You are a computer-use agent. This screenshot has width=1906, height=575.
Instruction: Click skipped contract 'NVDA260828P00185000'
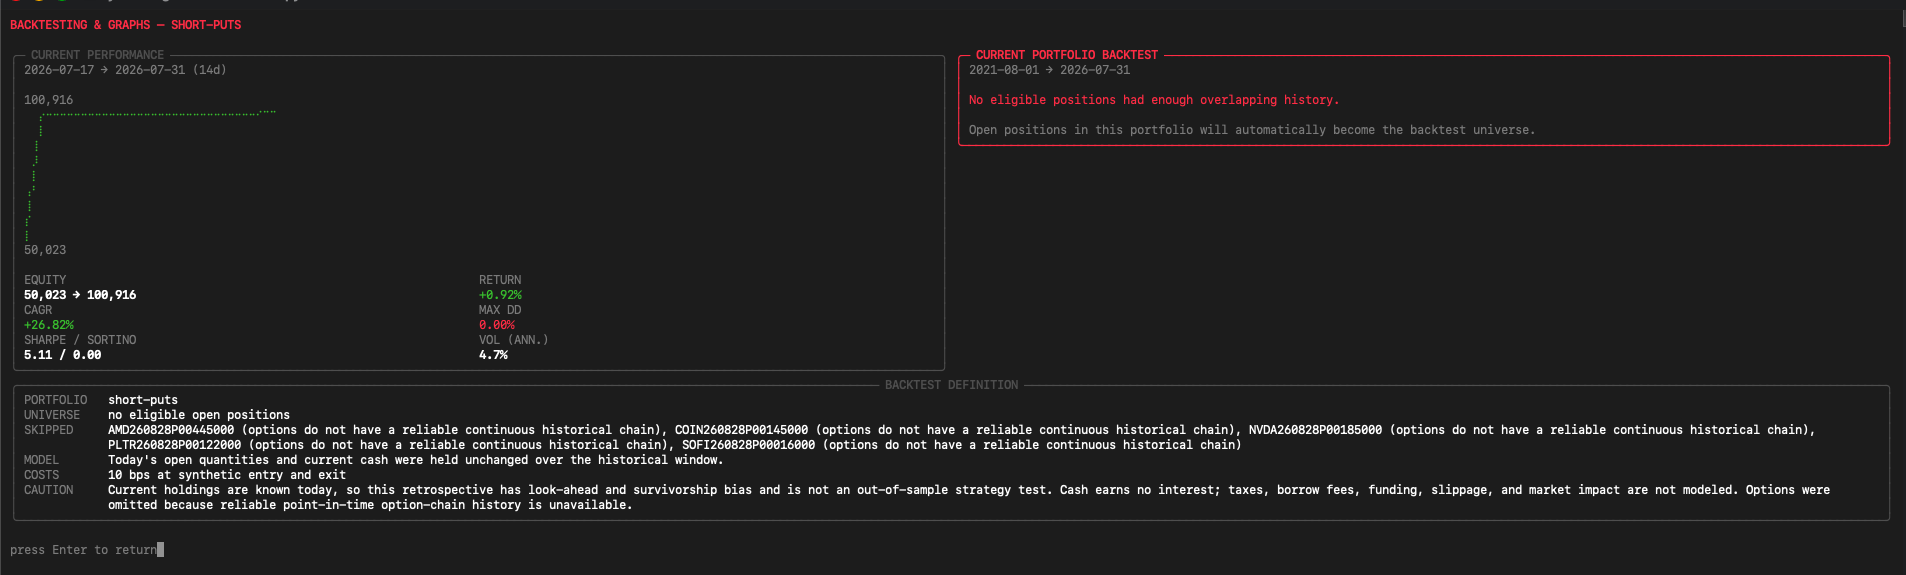click(x=1316, y=430)
